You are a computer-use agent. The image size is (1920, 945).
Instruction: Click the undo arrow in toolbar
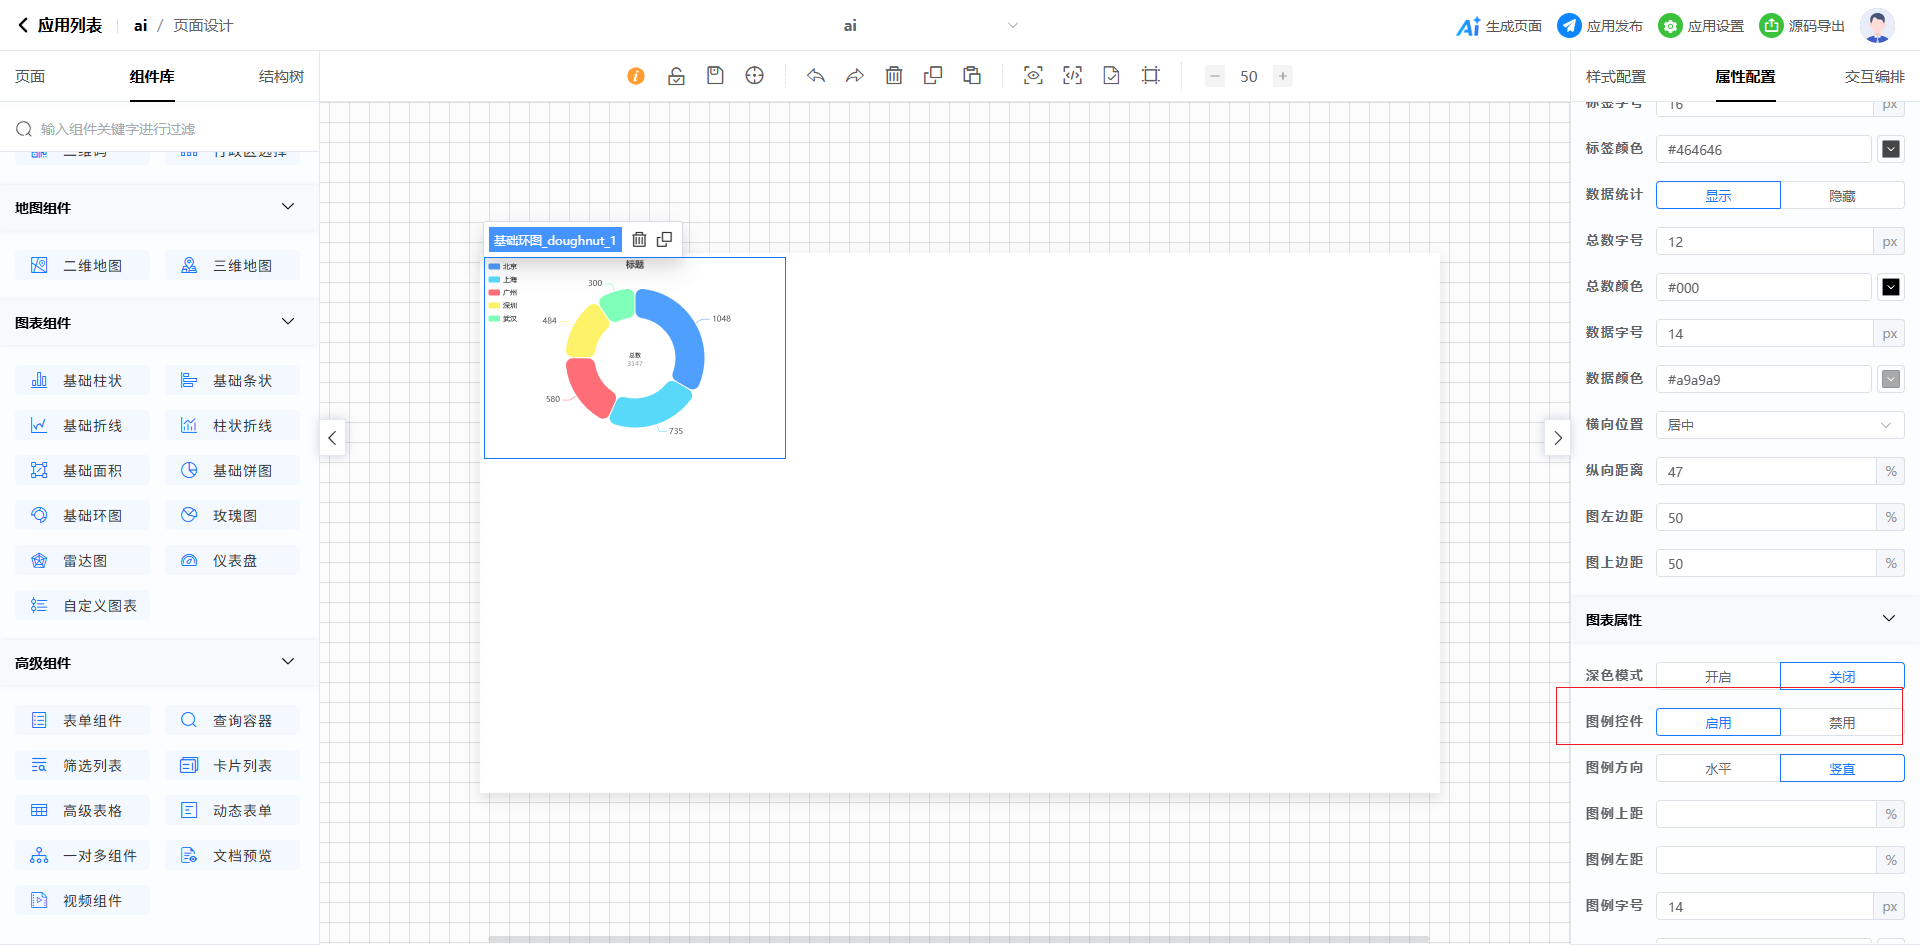click(x=816, y=76)
